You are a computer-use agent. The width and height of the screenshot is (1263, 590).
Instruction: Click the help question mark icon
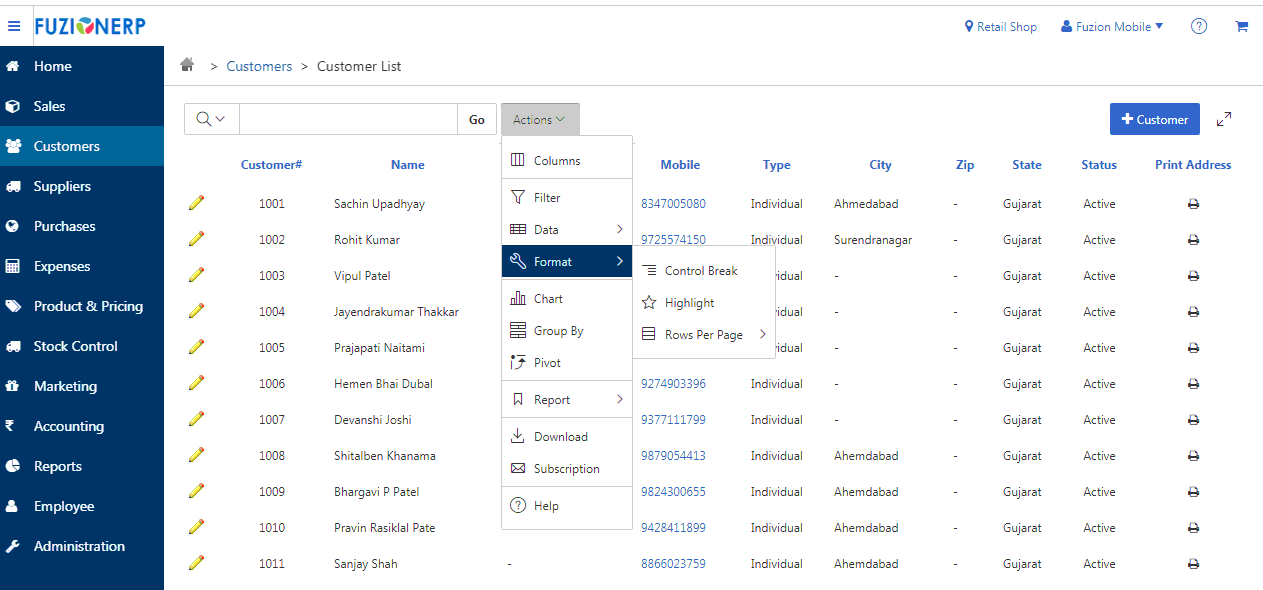coord(1198,27)
